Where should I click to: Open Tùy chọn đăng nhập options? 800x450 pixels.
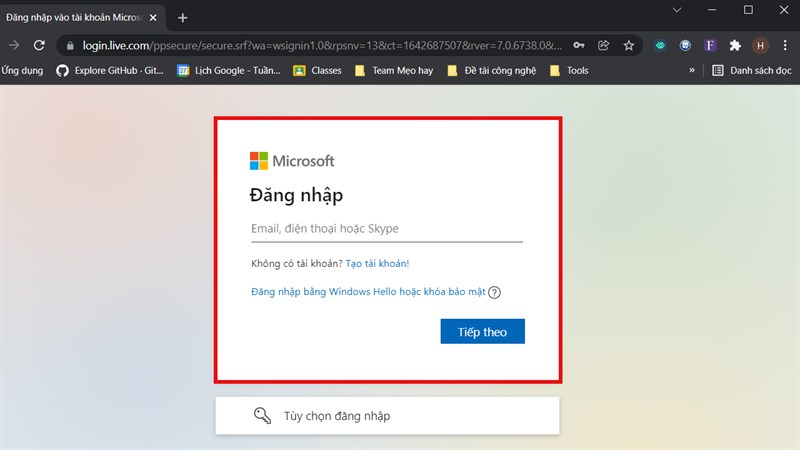coord(387,416)
